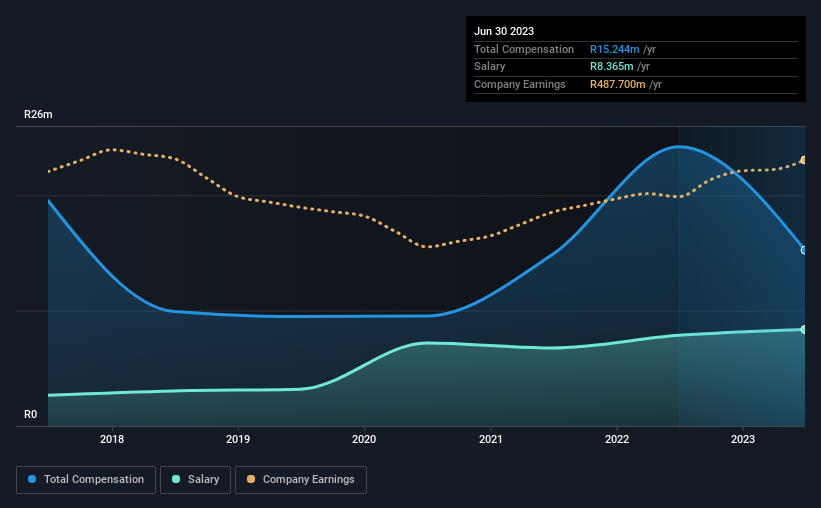Viewport: 821px width, 508px height.
Task: Select the 2023 x-axis label
Action: (x=743, y=439)
